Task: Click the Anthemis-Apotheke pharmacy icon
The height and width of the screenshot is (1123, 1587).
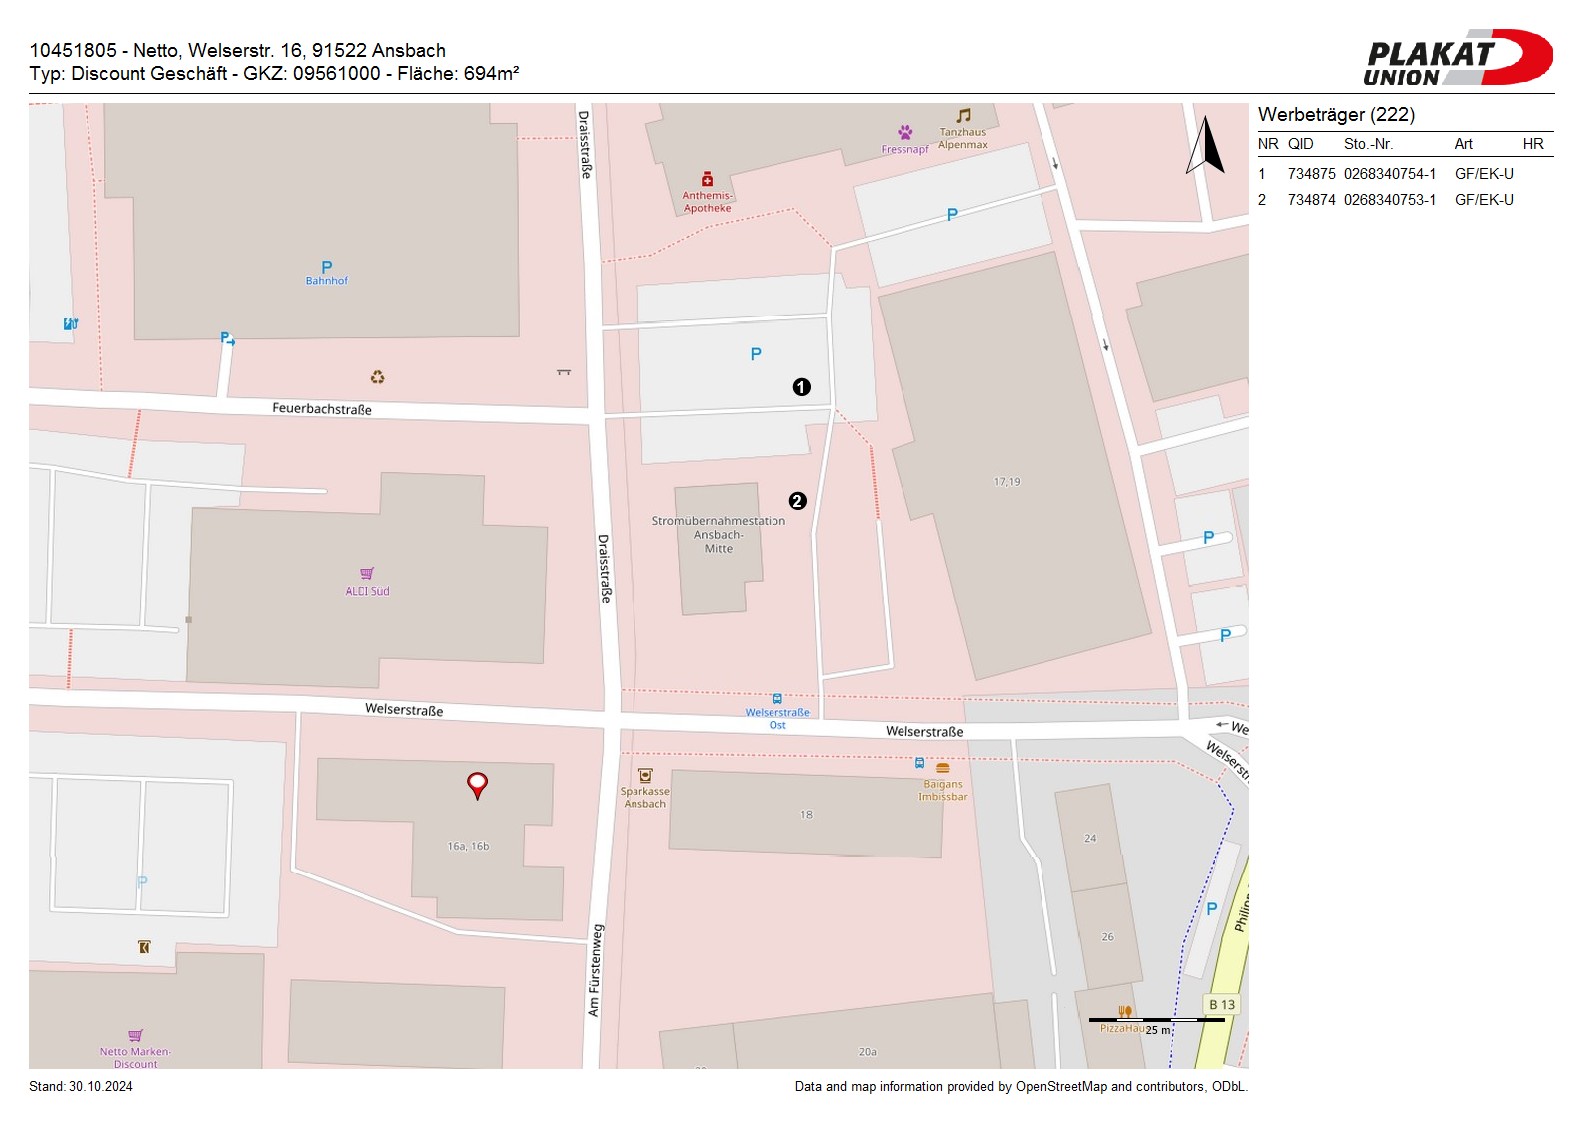Action: point(707,179)
